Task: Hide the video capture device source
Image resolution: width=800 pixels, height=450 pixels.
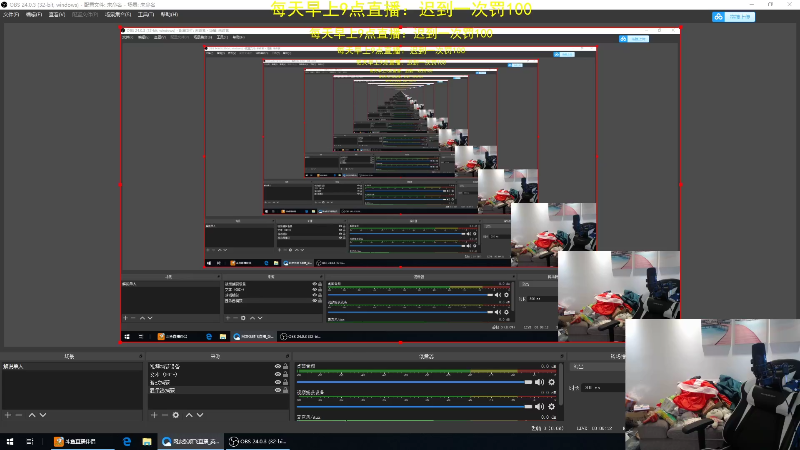Action: [x=278, y=366]
